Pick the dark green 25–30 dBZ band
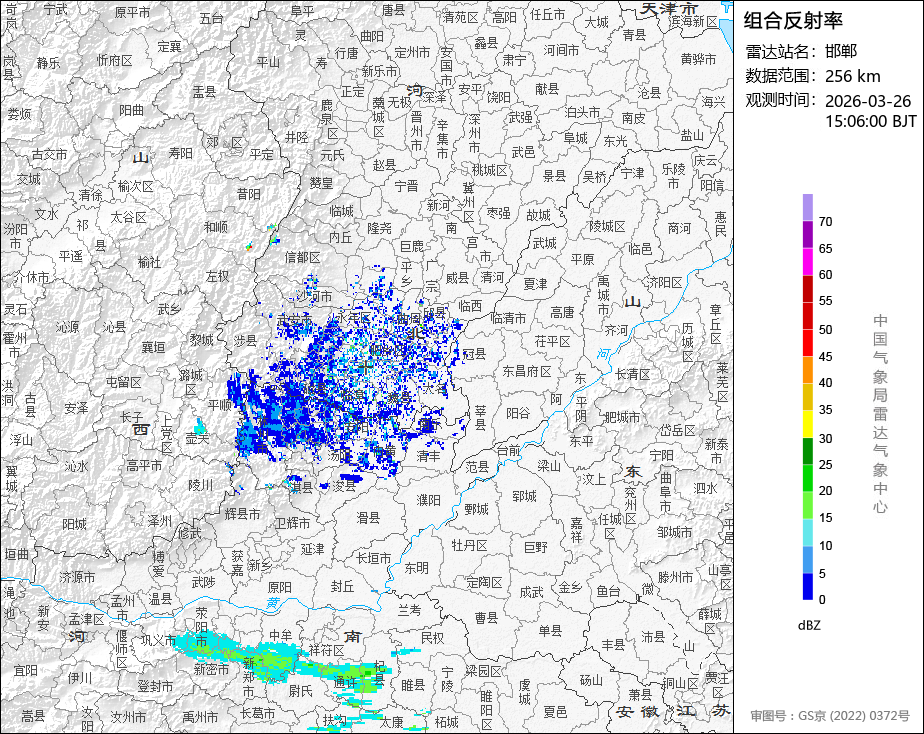The image size is (924, 734). point(807,451)
